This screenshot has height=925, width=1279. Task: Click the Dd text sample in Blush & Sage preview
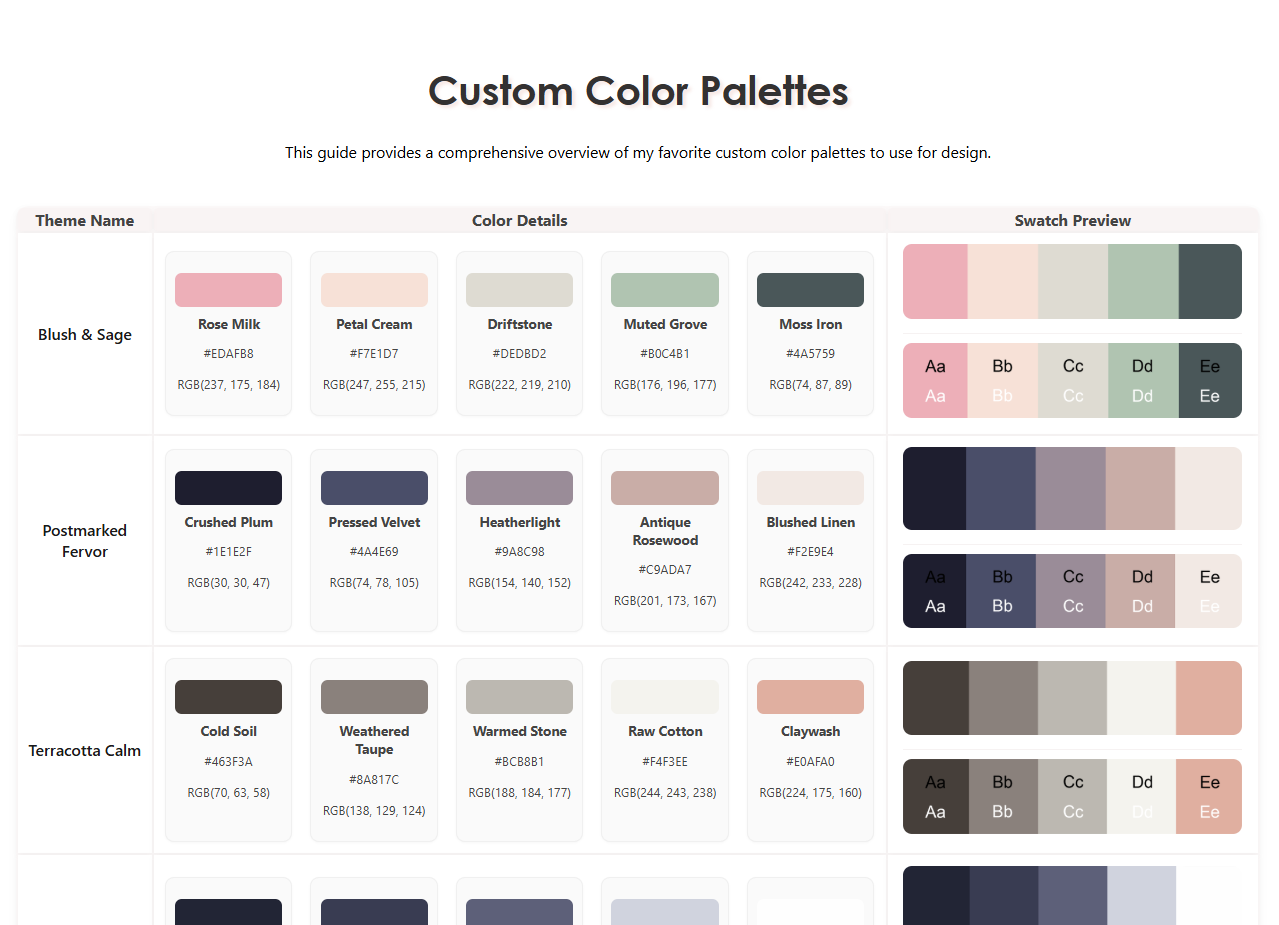[x=1143, y=381]
